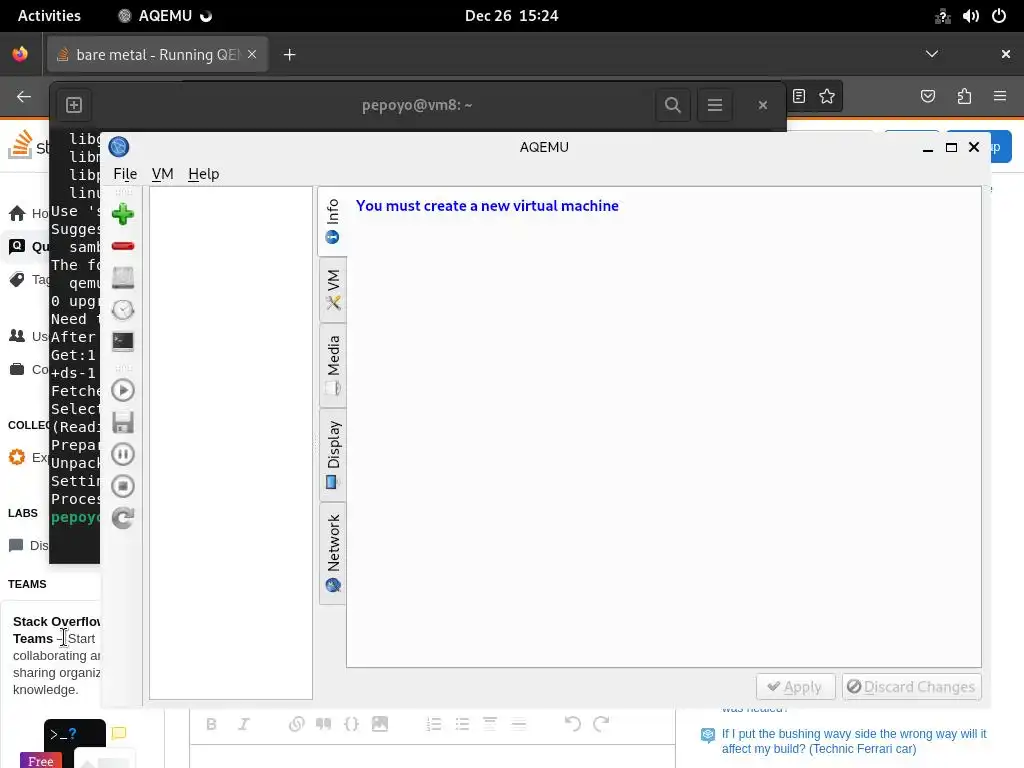Click the Bold formatting icon in editor
Viewport: 1024px width, 768px height.
point(211,724)
